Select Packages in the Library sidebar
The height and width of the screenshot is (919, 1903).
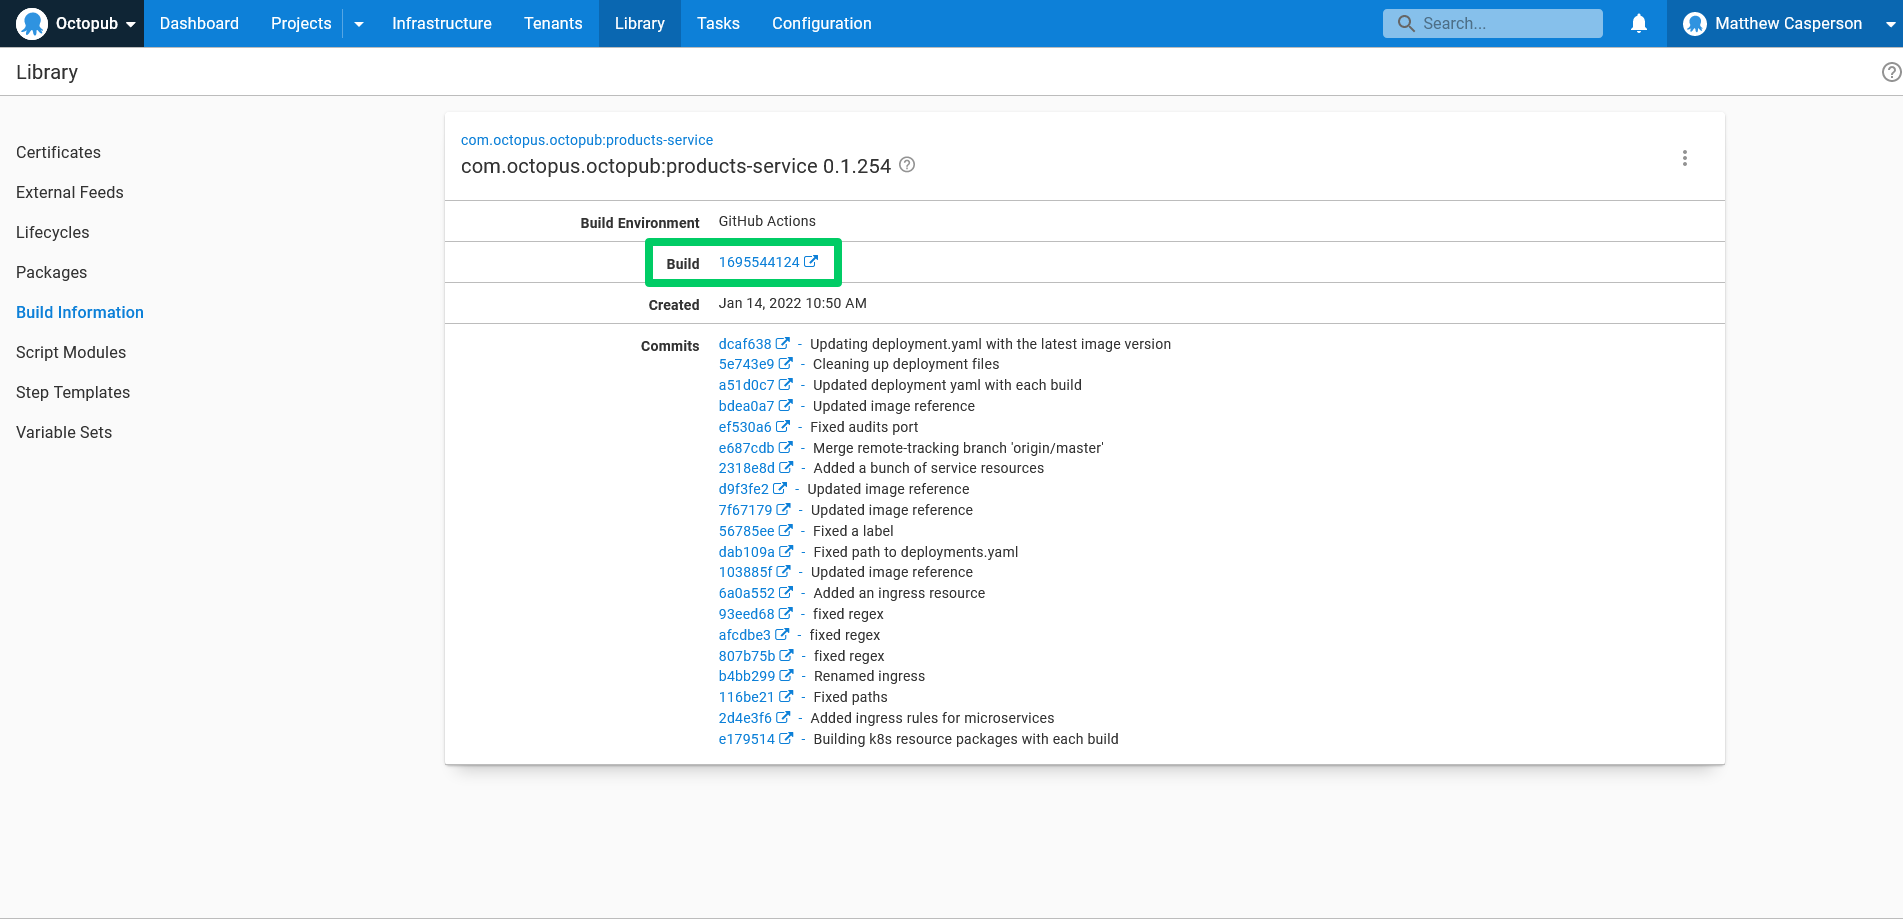coord(51,272)
